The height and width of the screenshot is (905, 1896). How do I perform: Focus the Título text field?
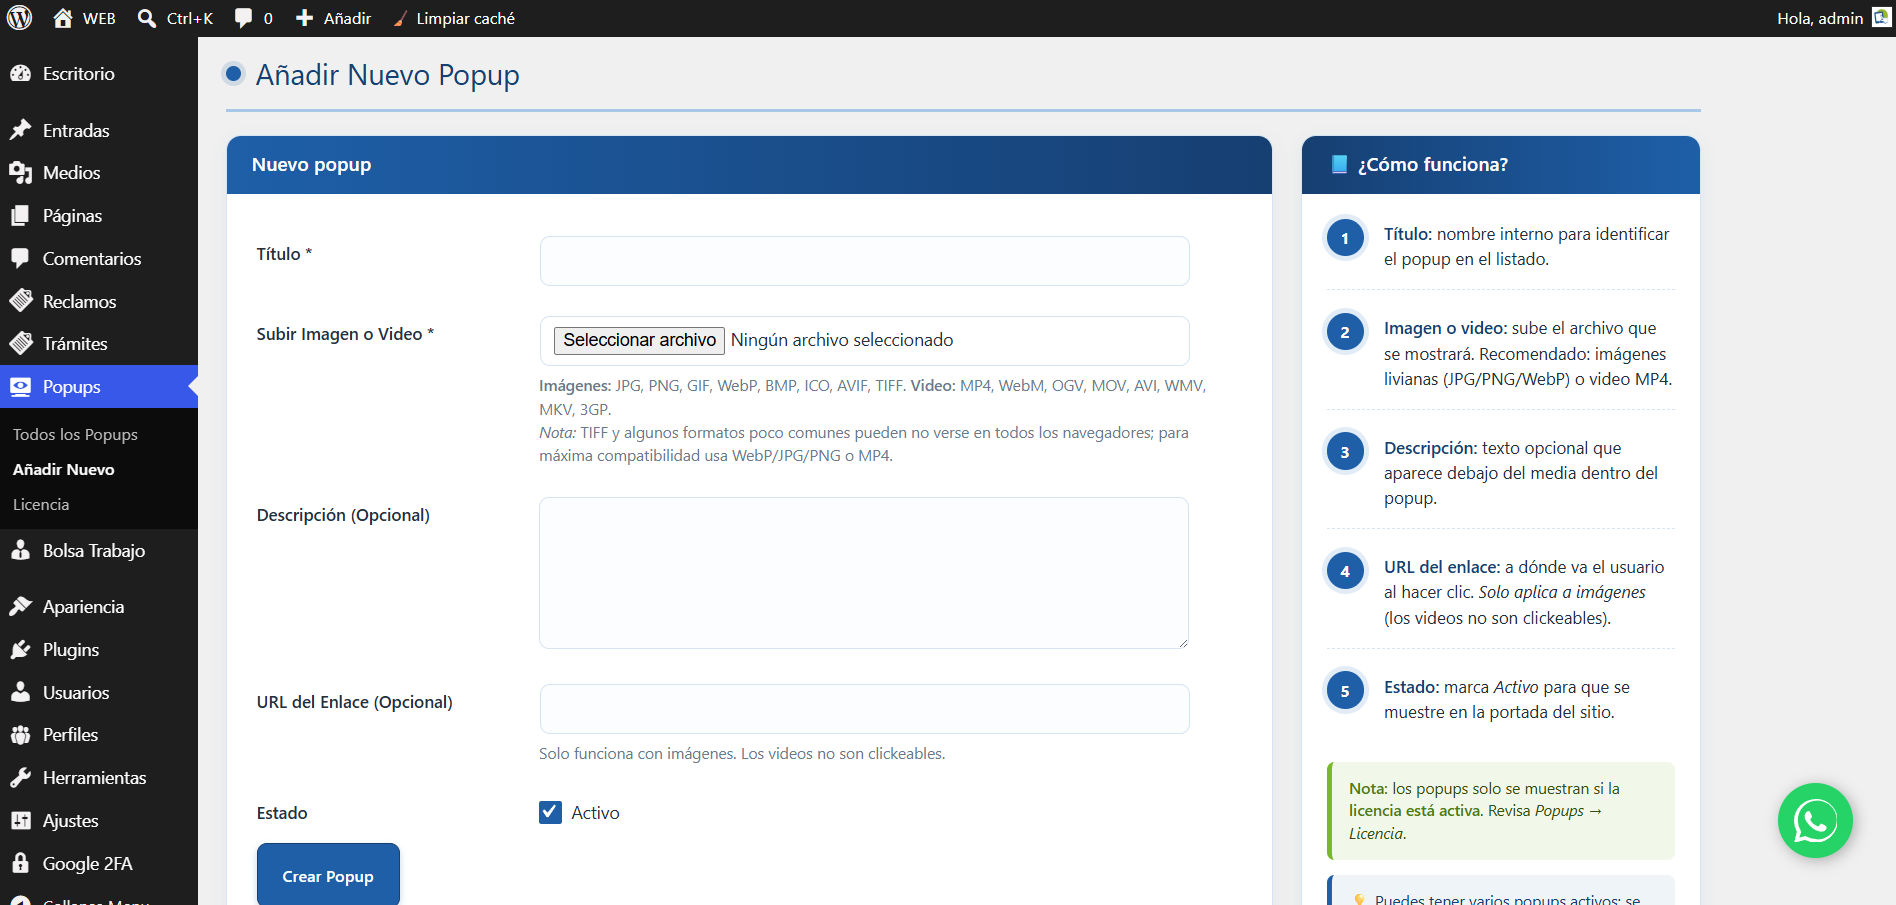(x=864, y=261)
